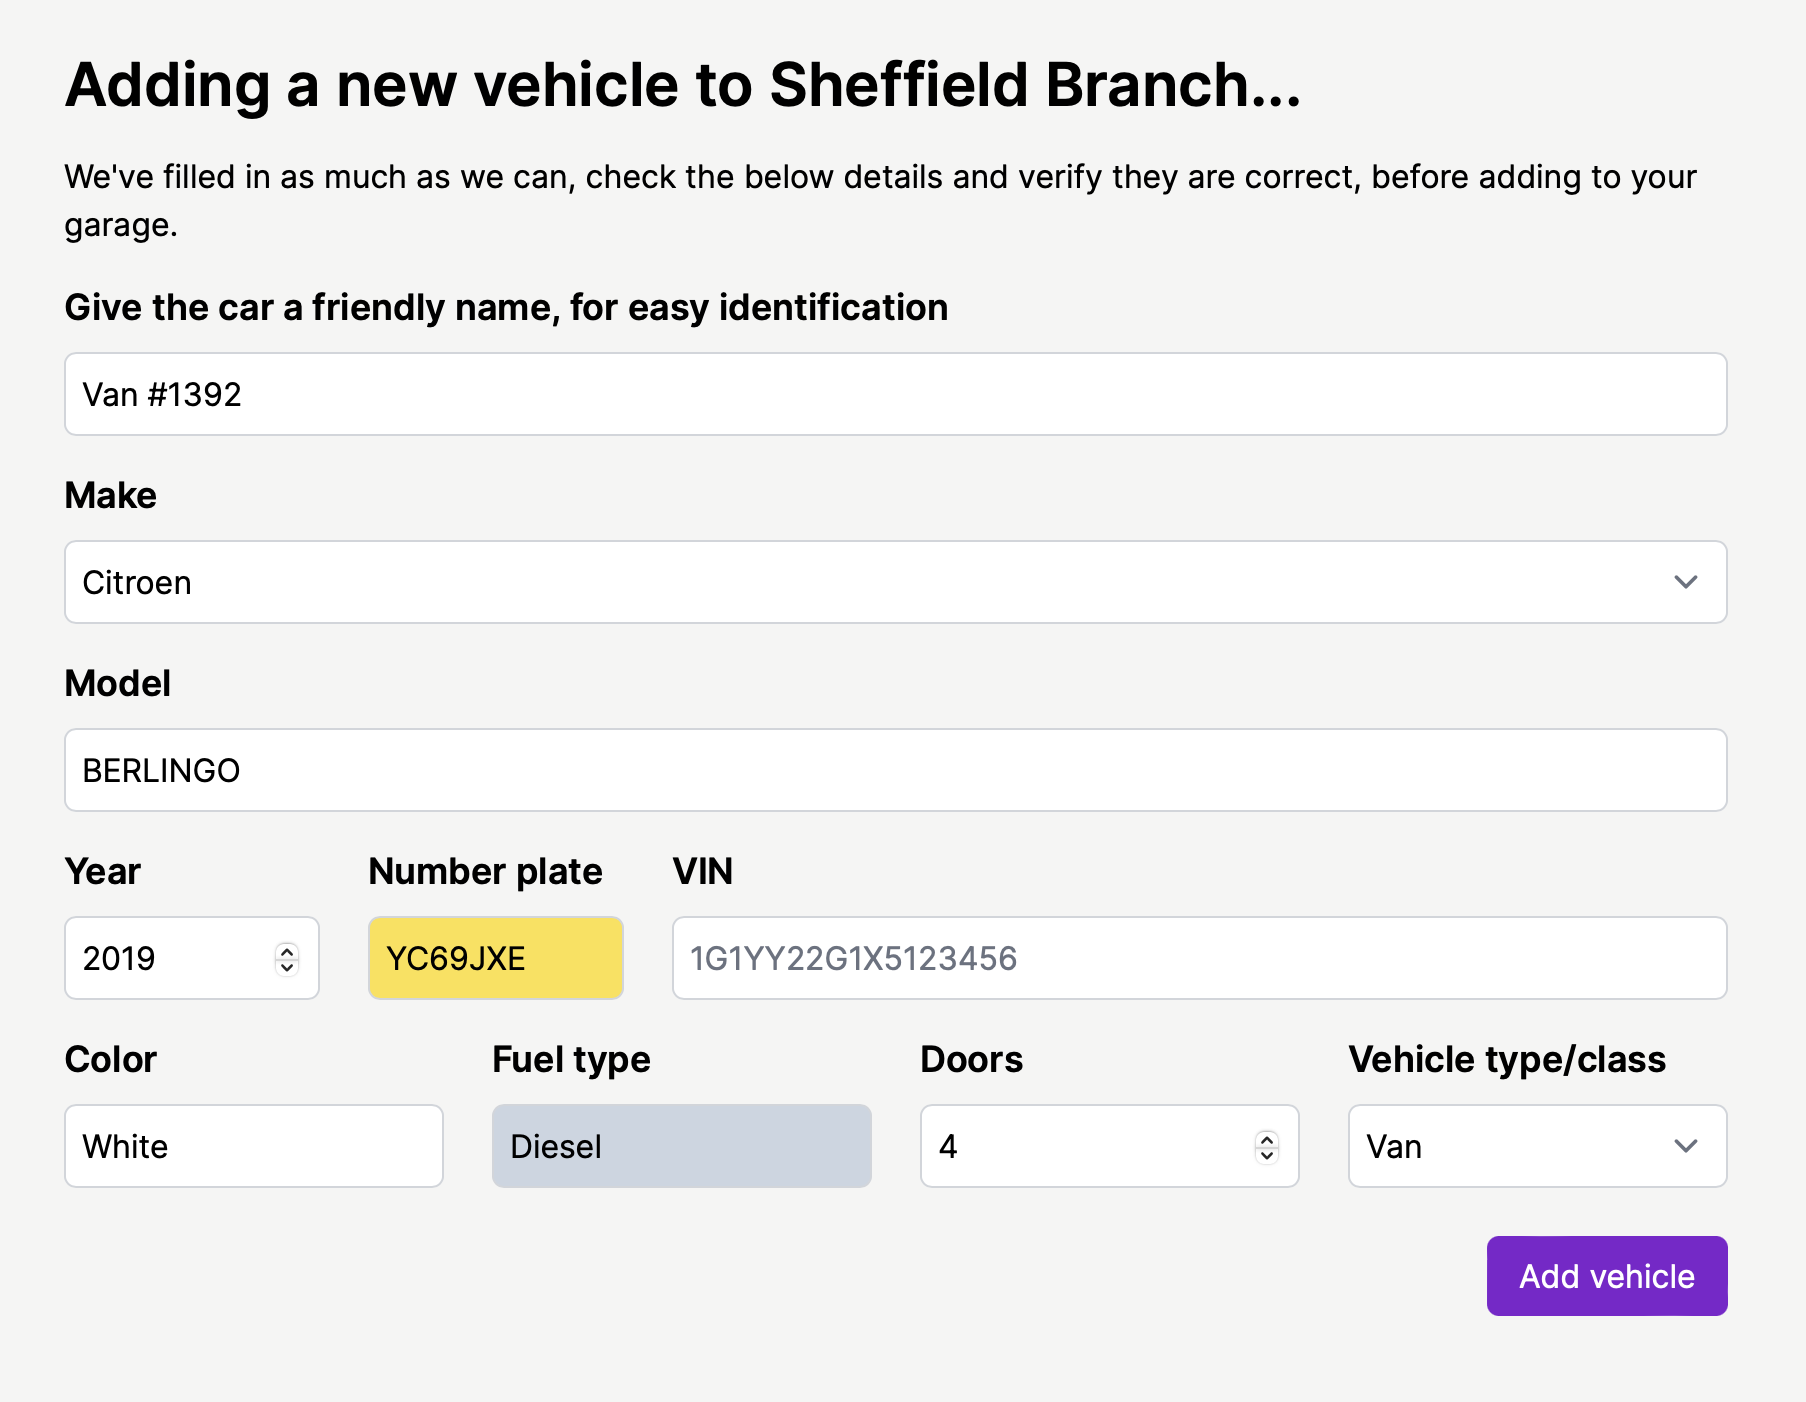Open the Vehicle type/class chevron
1806x1402 pixels.
click(x=1685, y=1146)
